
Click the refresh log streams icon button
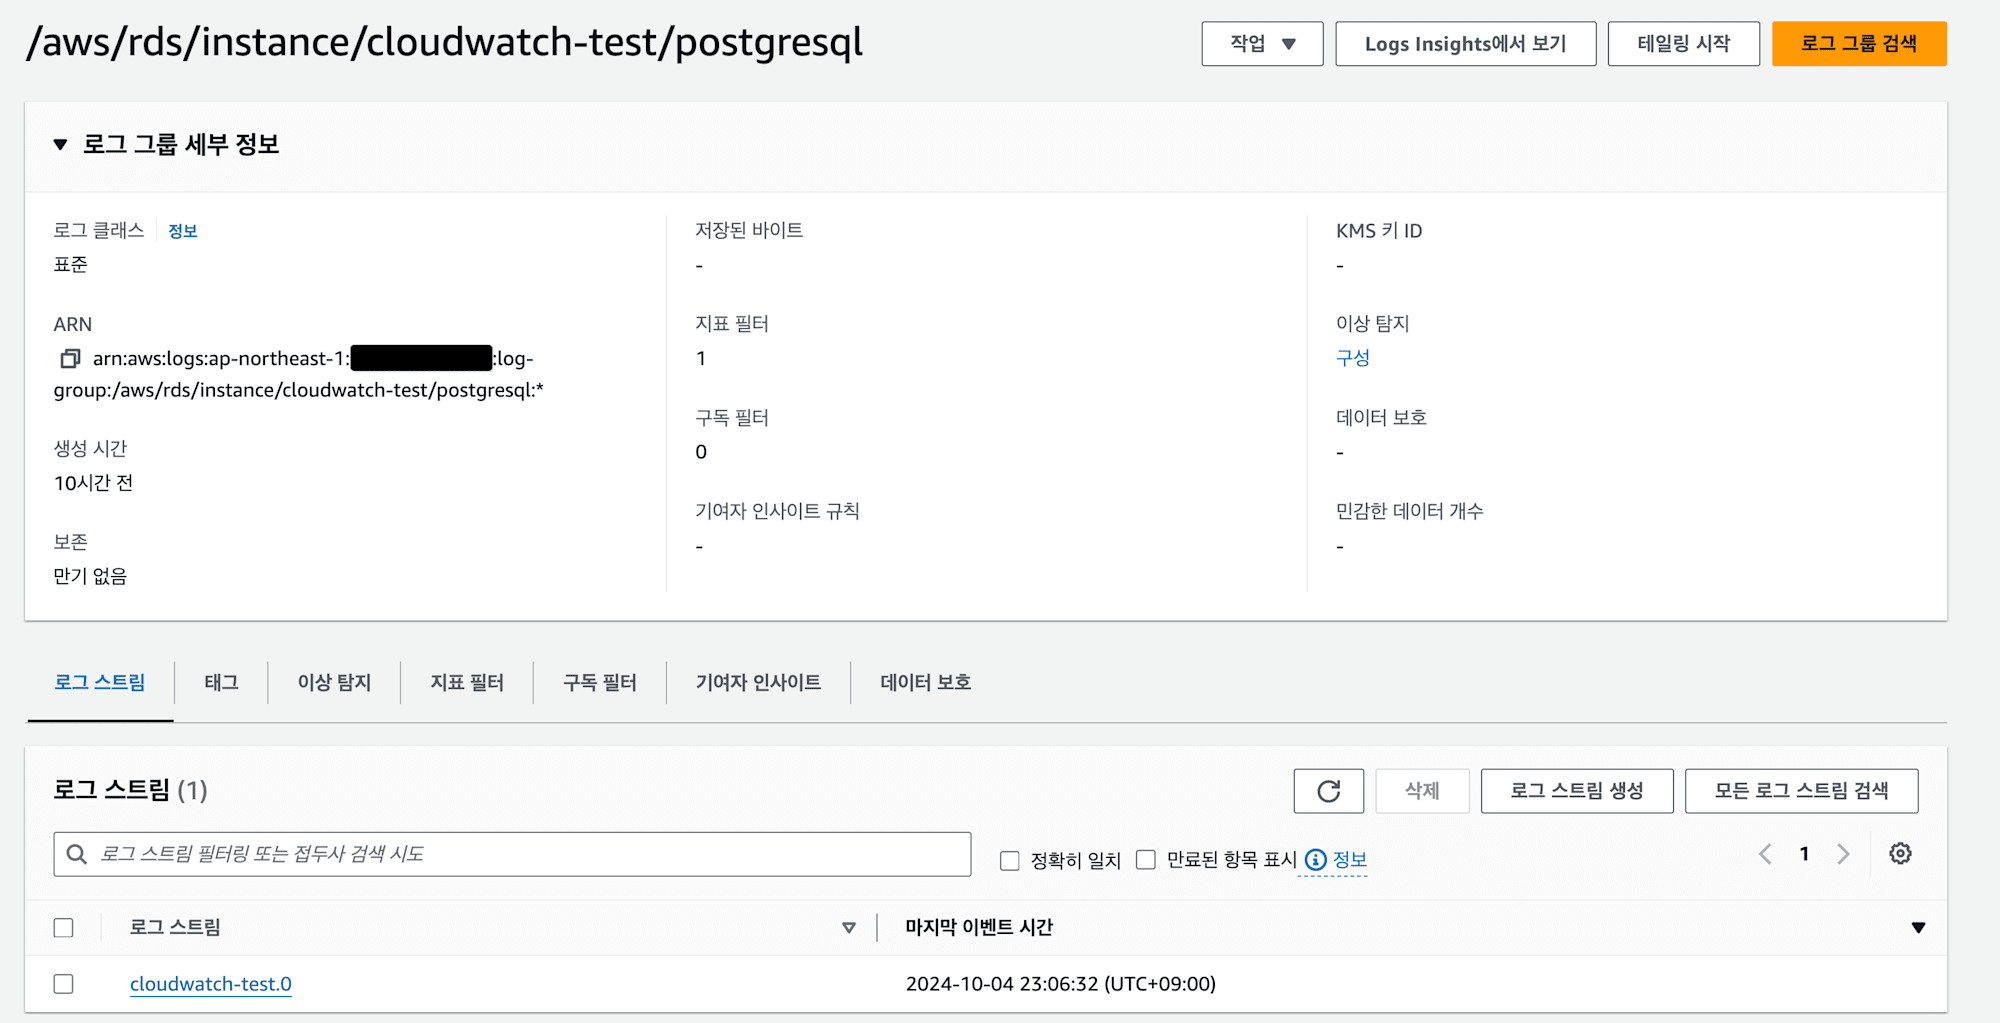point(1328,791)
